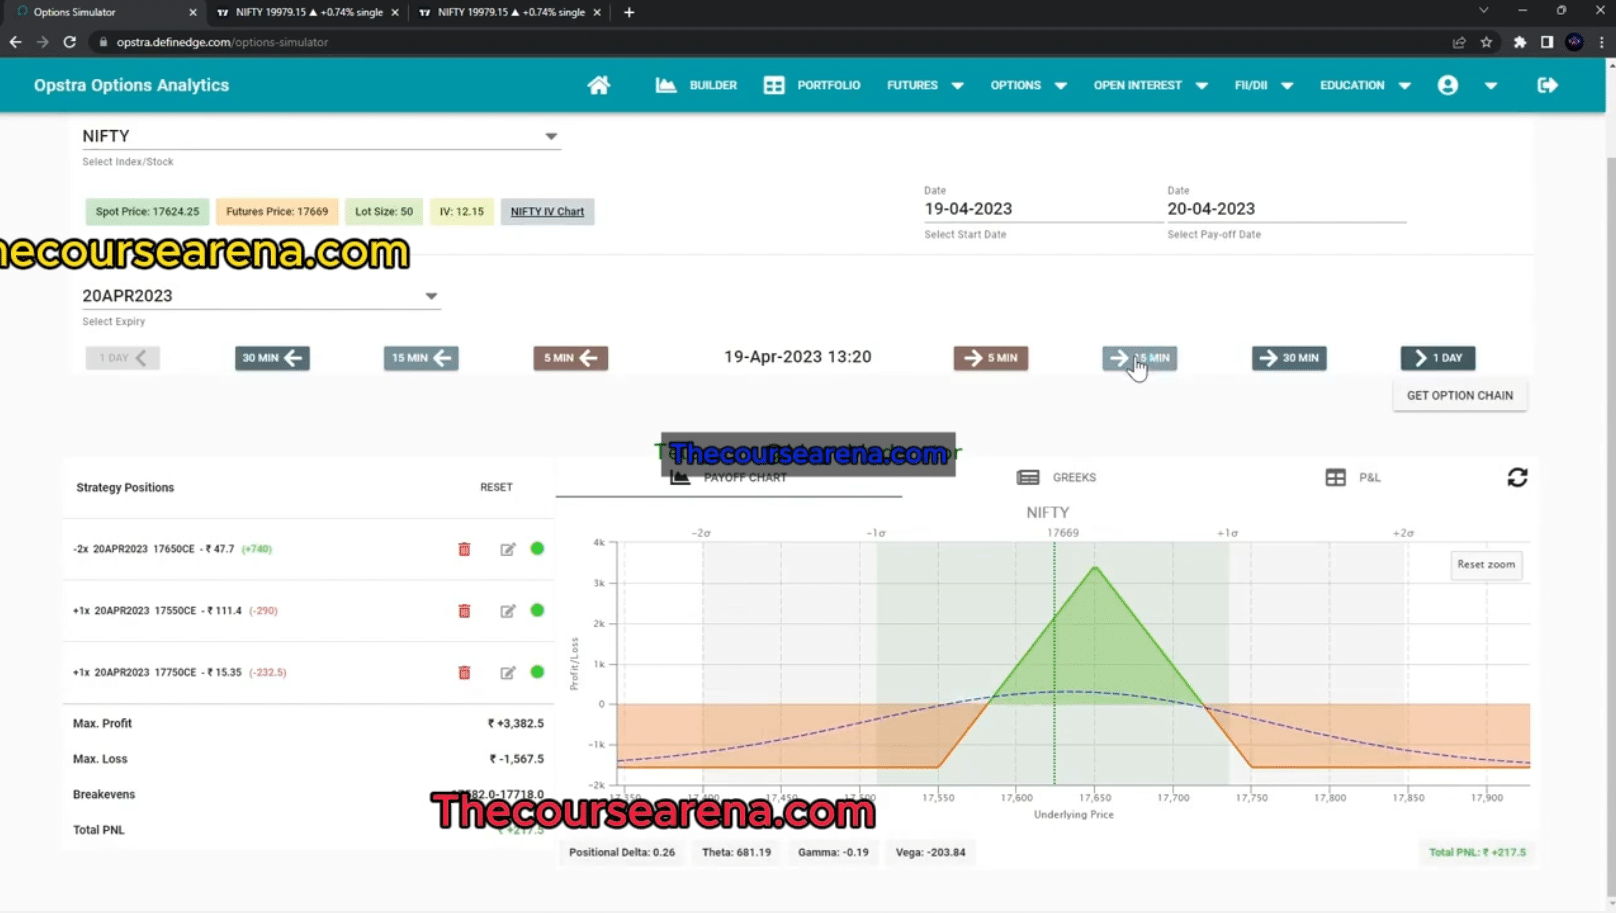Delete the 17650CE position
1616x913 pixels.
464,549
